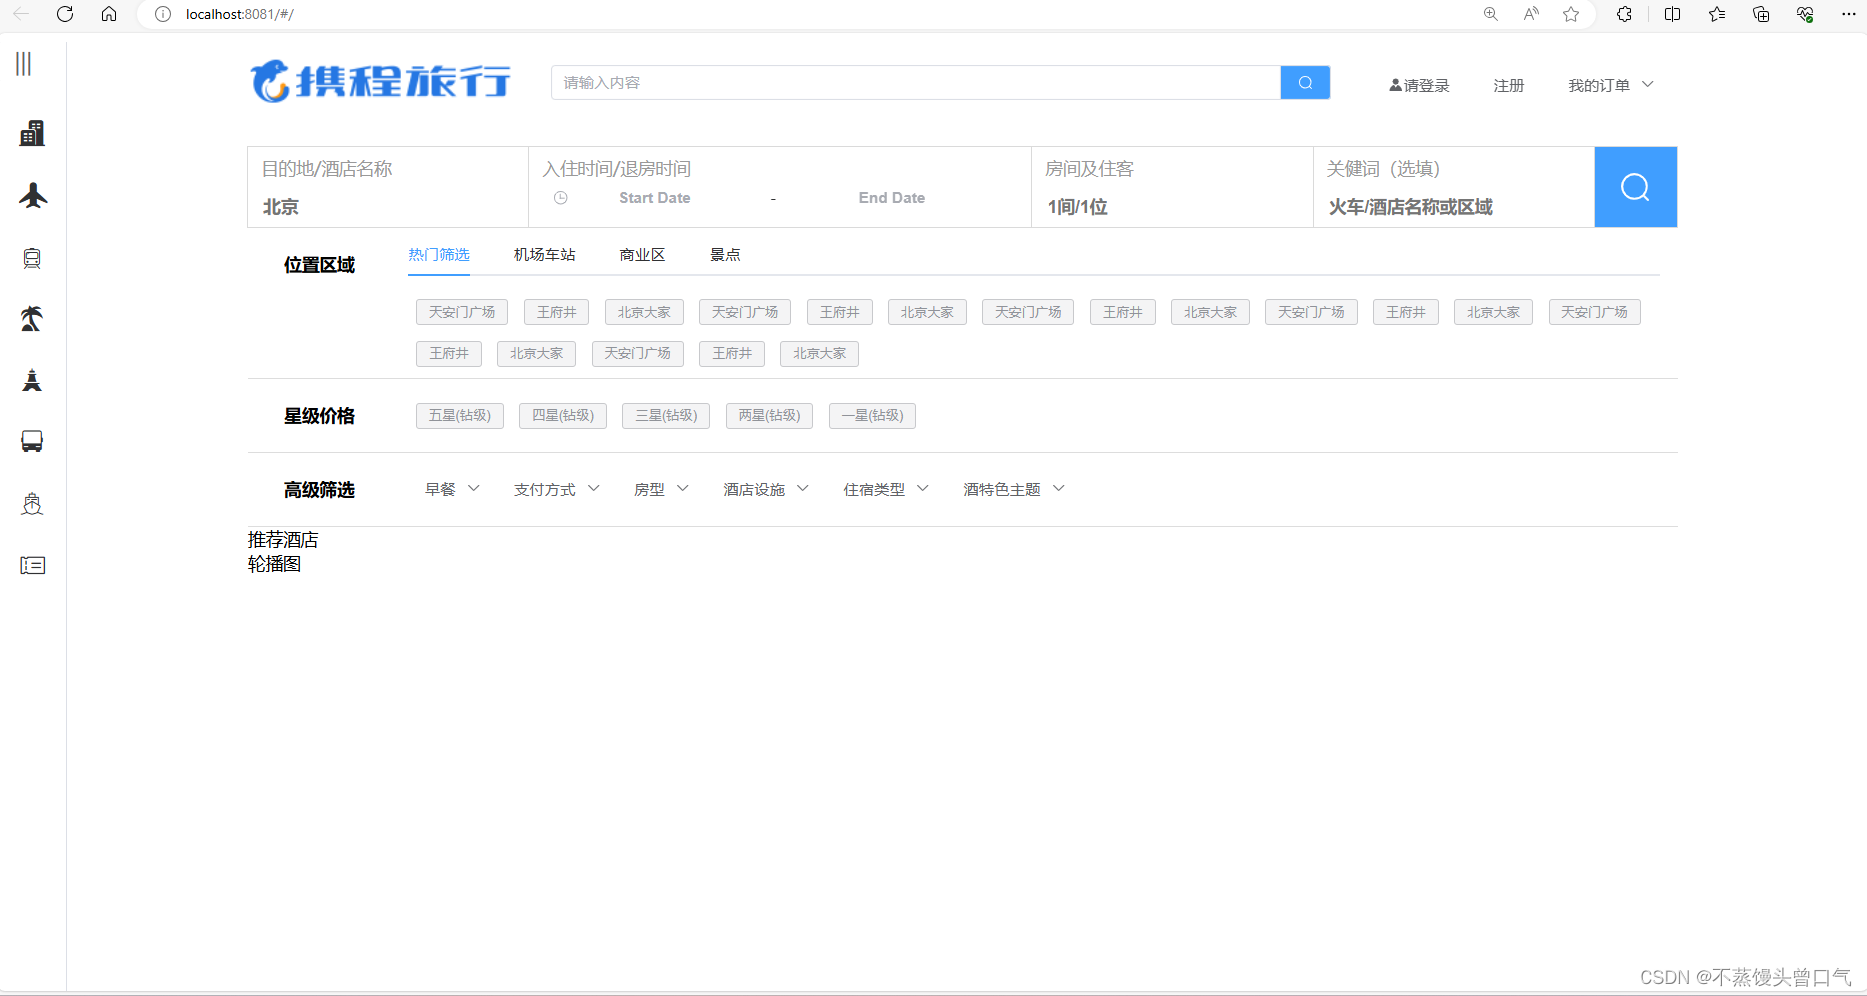Toggle the 一星(钻级) star filter tag
1867x996 pixels.
coord(872,416)
